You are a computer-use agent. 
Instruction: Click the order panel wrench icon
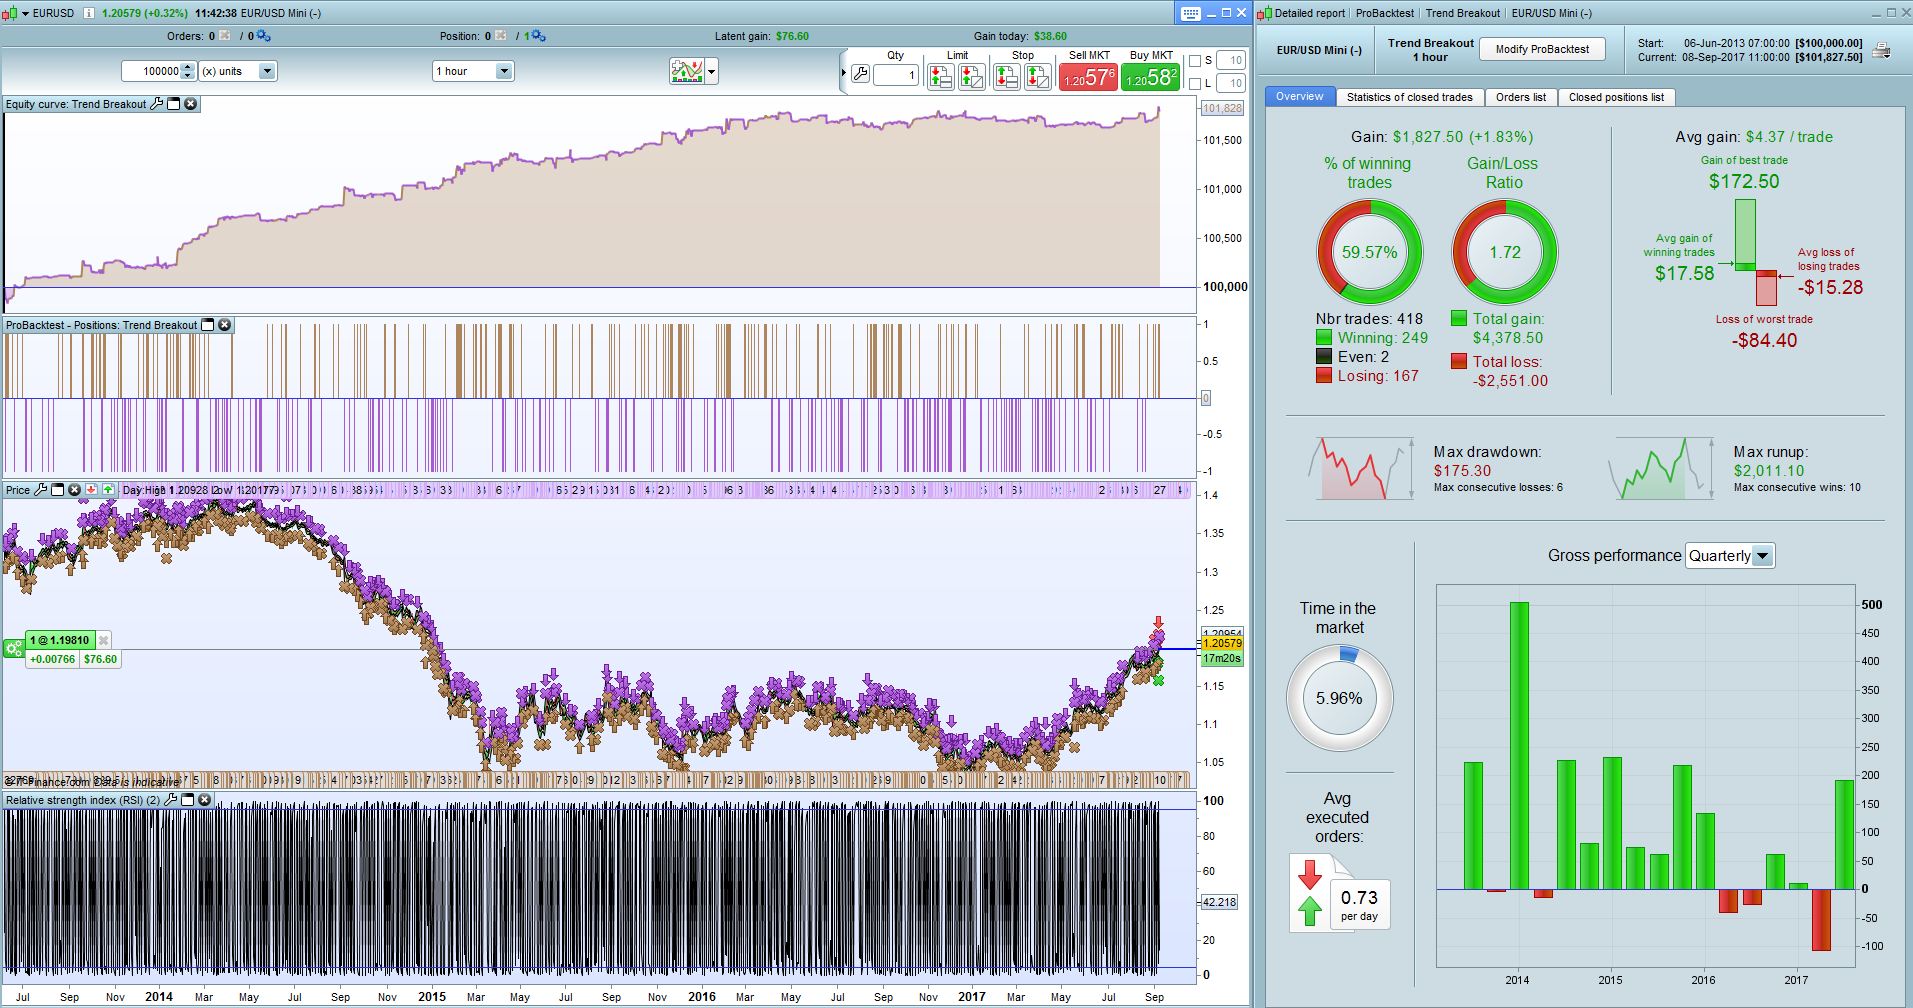(860, 74)
